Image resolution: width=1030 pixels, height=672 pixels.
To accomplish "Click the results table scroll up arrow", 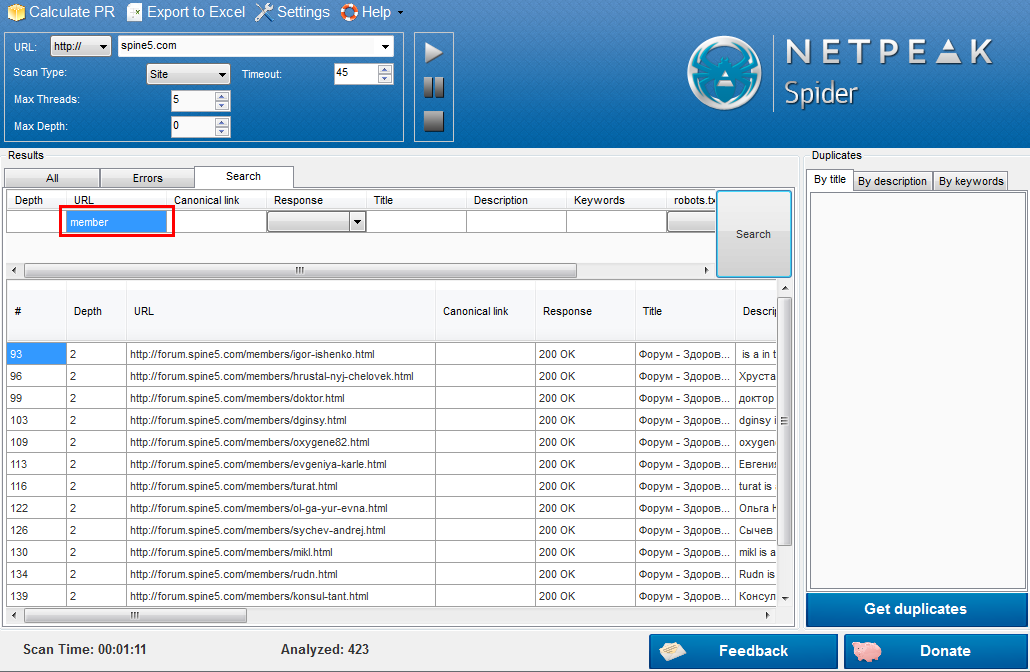I will coord(785,288).
